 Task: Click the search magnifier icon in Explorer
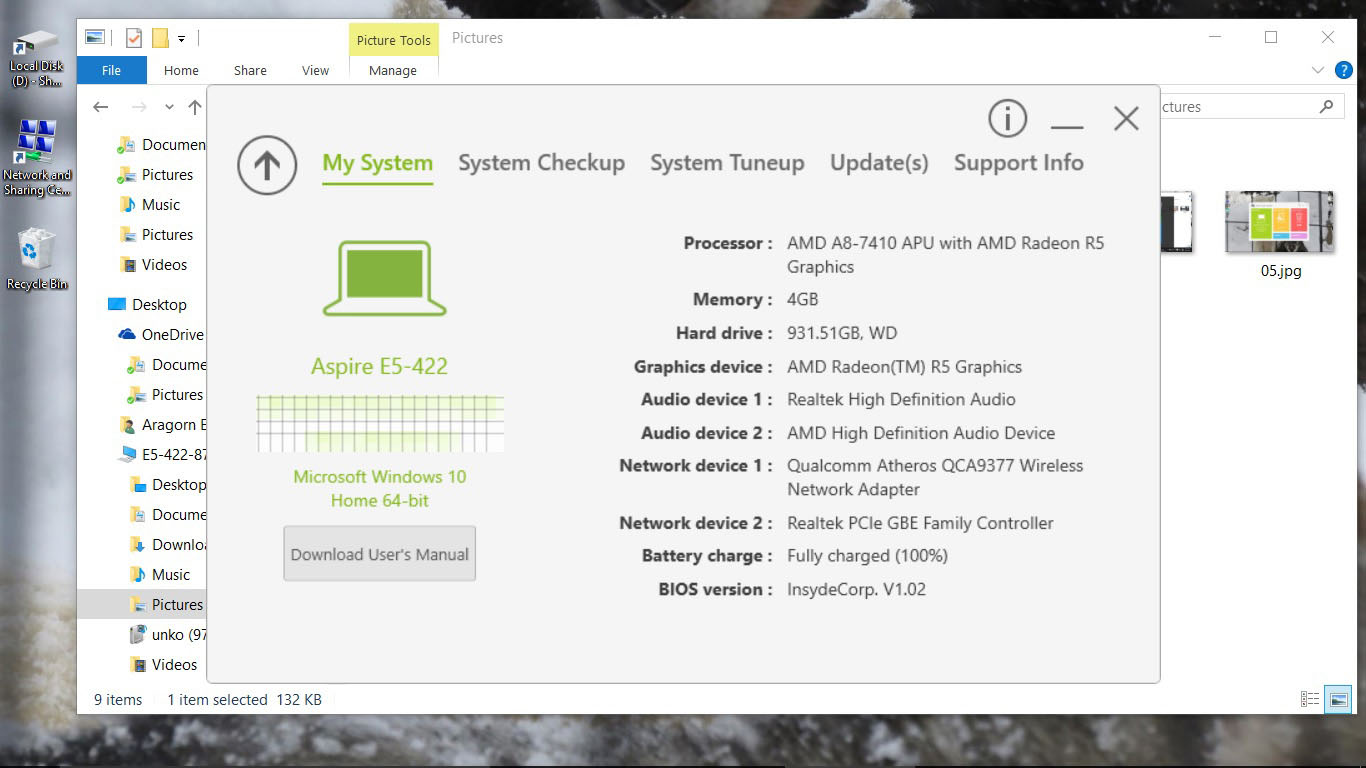[1326, 107]
